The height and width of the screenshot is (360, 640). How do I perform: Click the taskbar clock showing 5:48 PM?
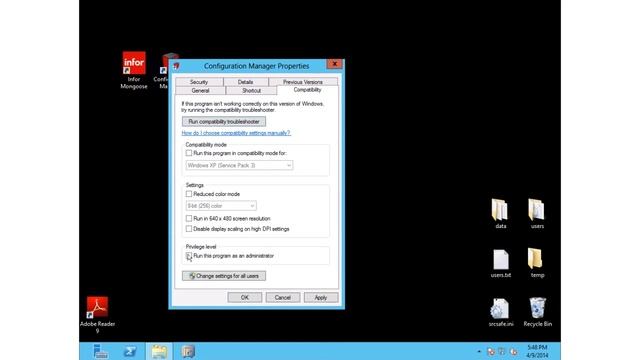coord(537,351)
